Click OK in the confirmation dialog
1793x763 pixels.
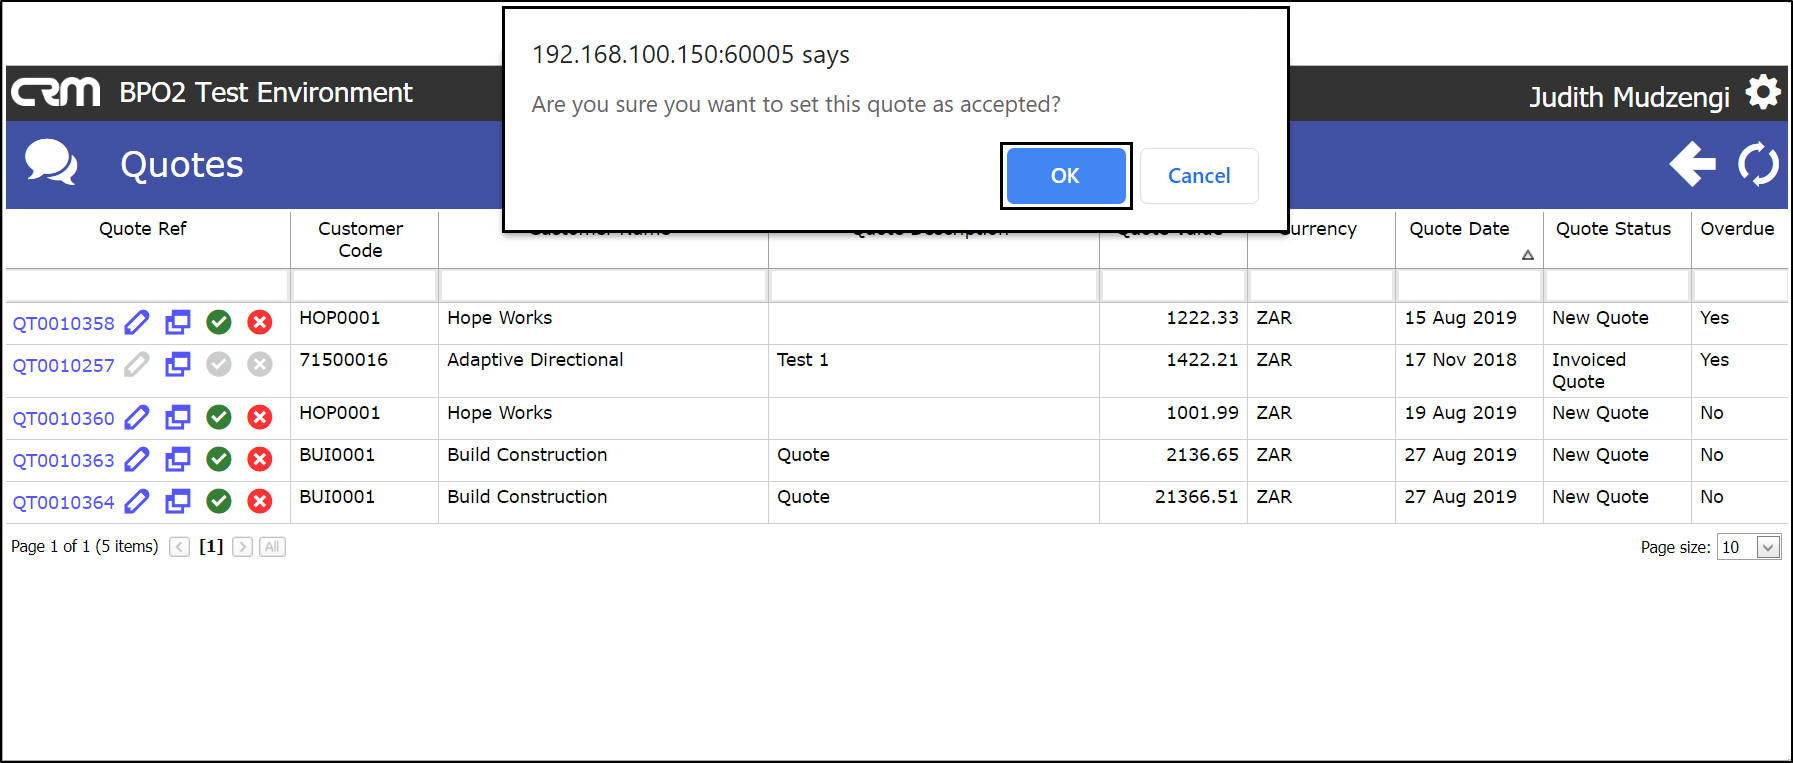click(x=1065, y=176)
